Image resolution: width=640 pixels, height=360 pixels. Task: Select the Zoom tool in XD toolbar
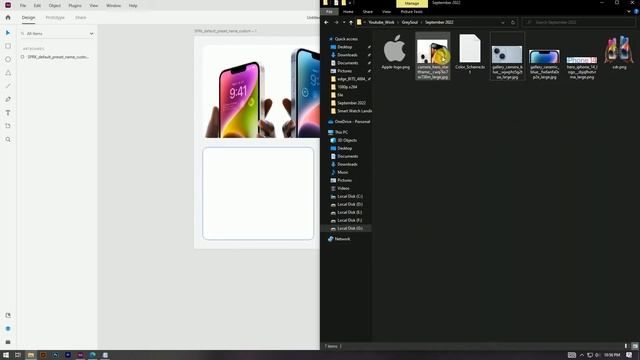point(8,140)
